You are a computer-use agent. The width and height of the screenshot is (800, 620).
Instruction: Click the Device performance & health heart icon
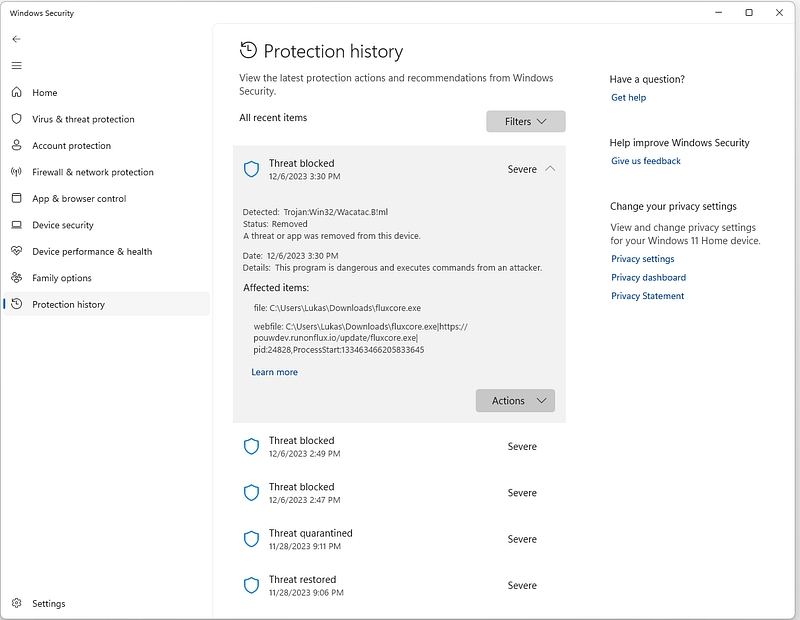(x=16, y=251)
